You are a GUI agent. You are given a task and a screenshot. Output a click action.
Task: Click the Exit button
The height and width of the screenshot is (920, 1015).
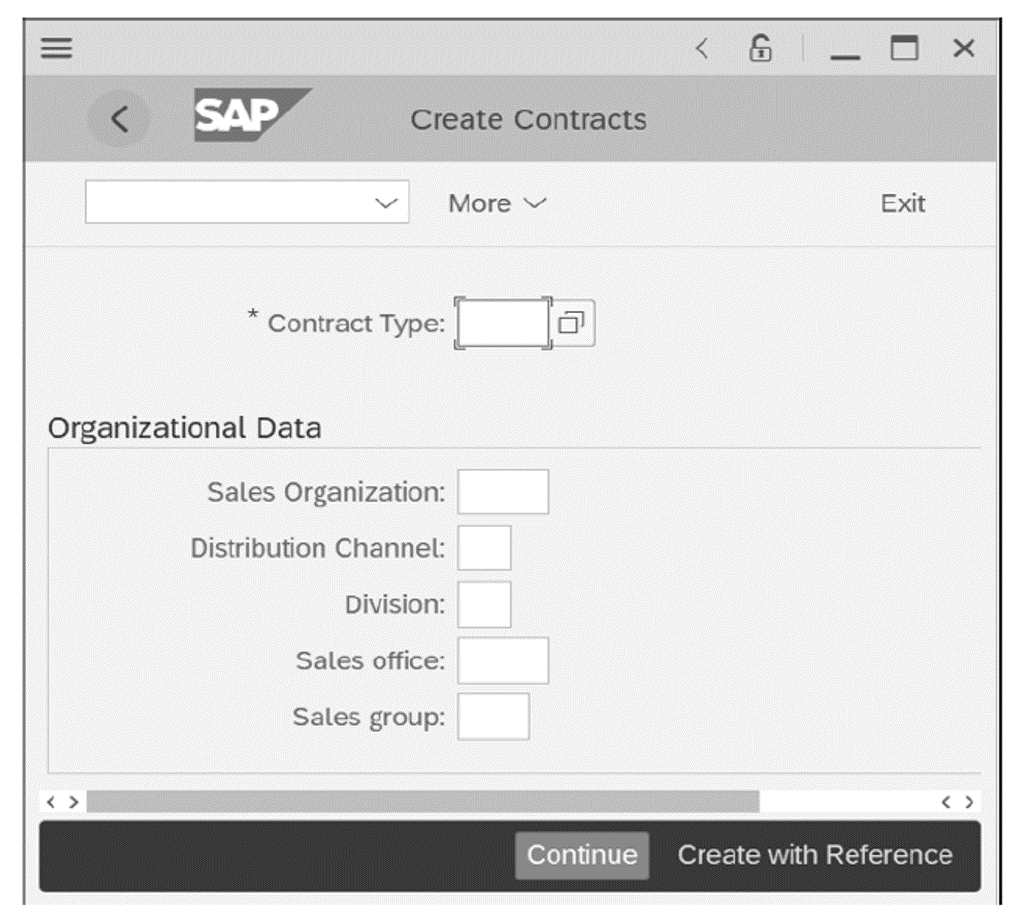[901, 203]
